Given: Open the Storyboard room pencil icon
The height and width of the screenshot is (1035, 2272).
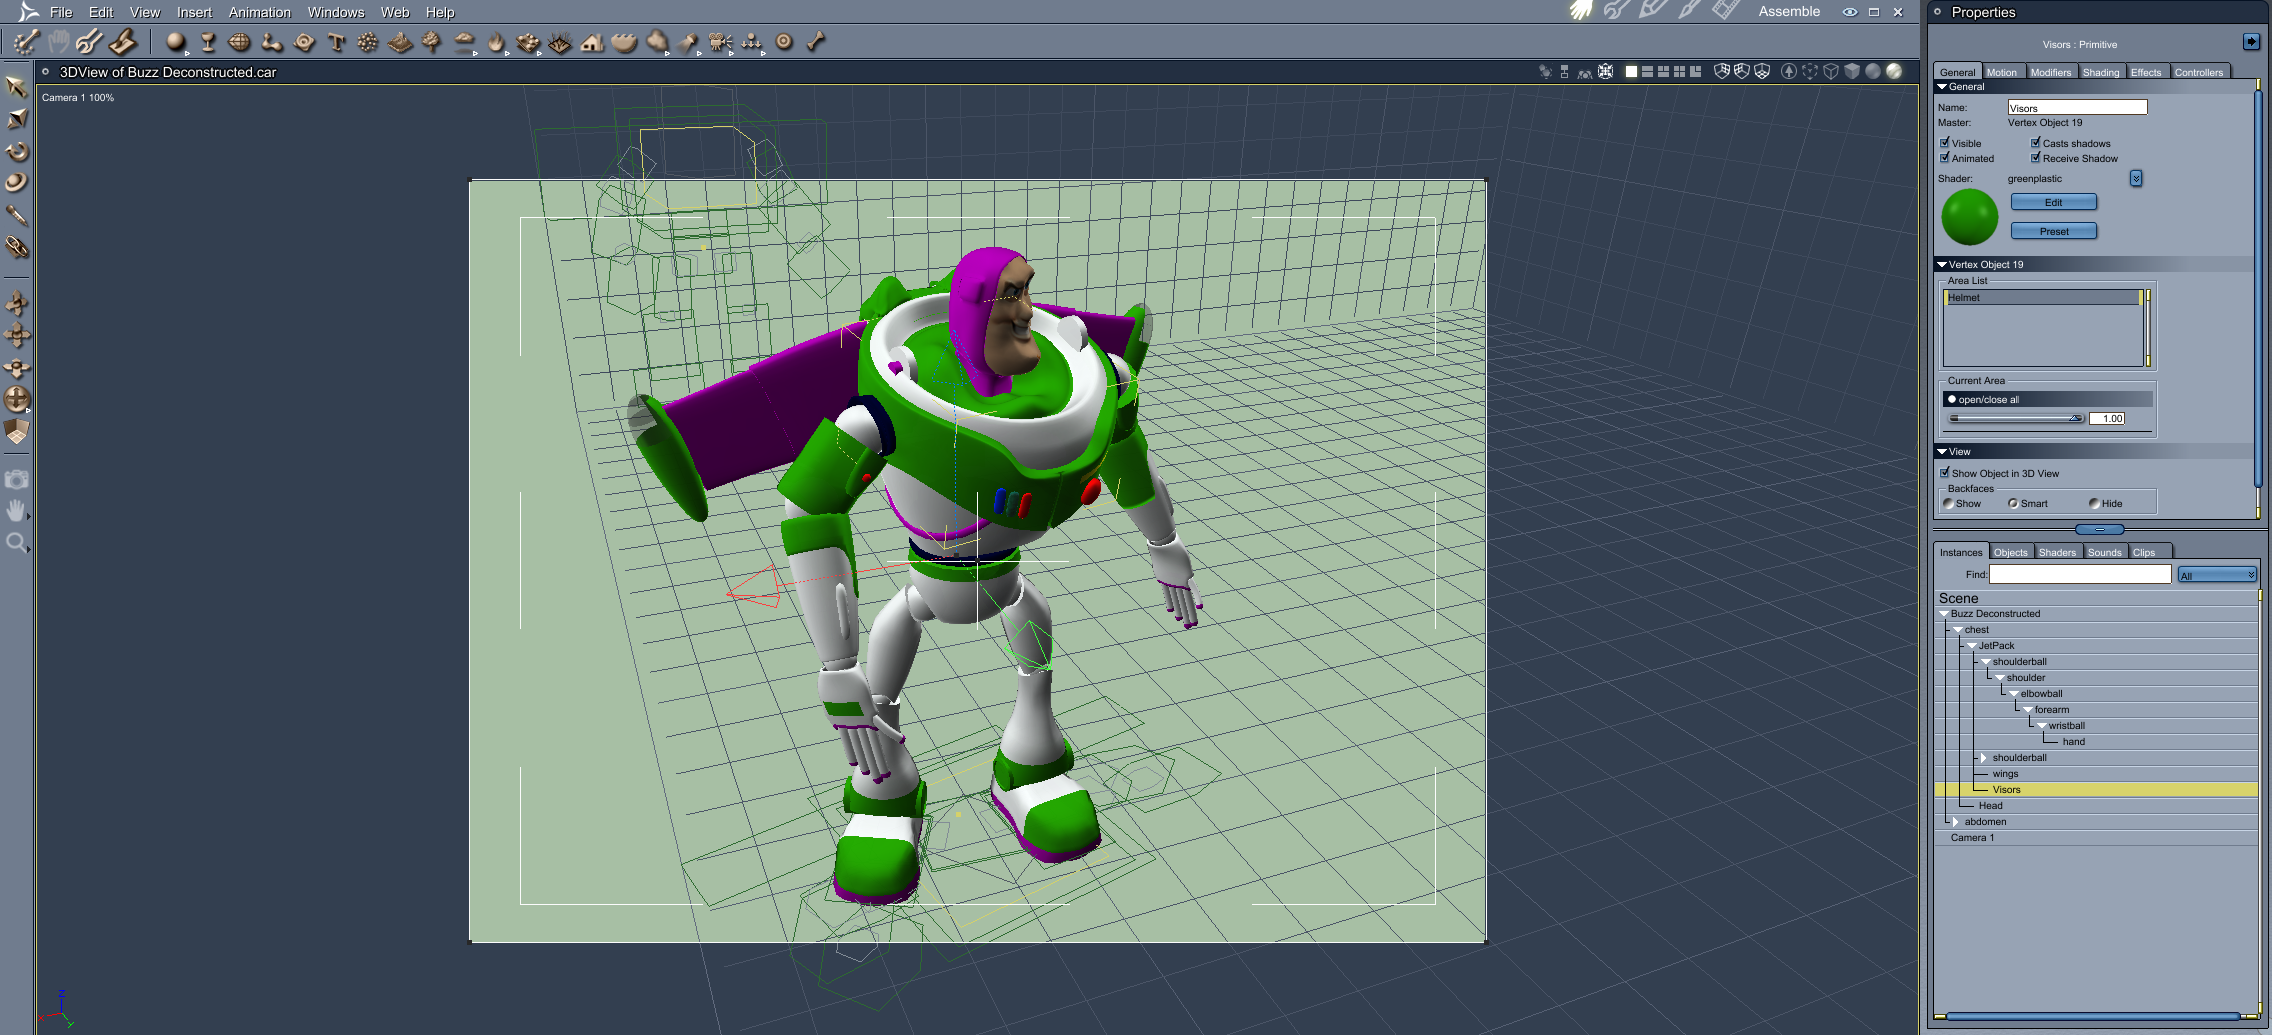Looking at the screenshot, I should coord(1653,11).
